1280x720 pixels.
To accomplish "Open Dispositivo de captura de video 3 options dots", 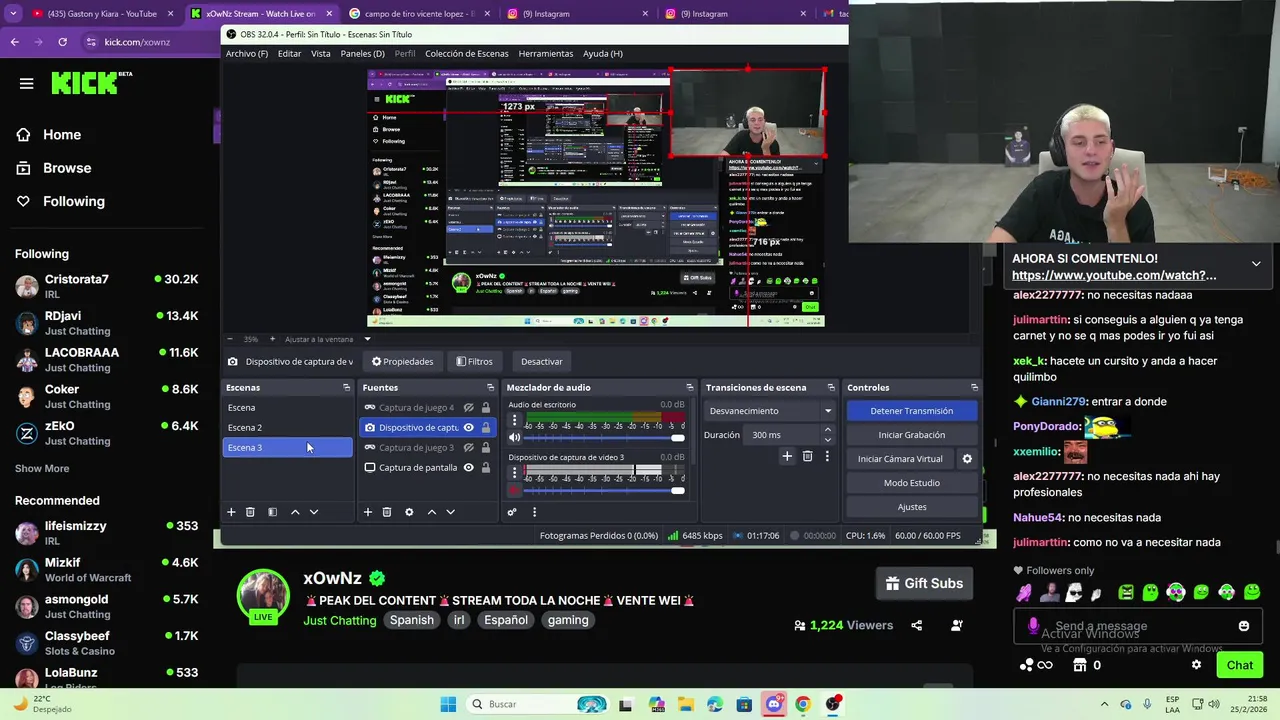I will 515,473.
